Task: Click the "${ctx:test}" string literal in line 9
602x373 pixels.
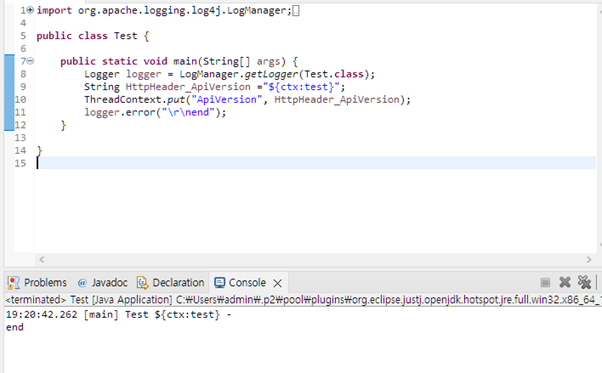Action: point(301,87)
